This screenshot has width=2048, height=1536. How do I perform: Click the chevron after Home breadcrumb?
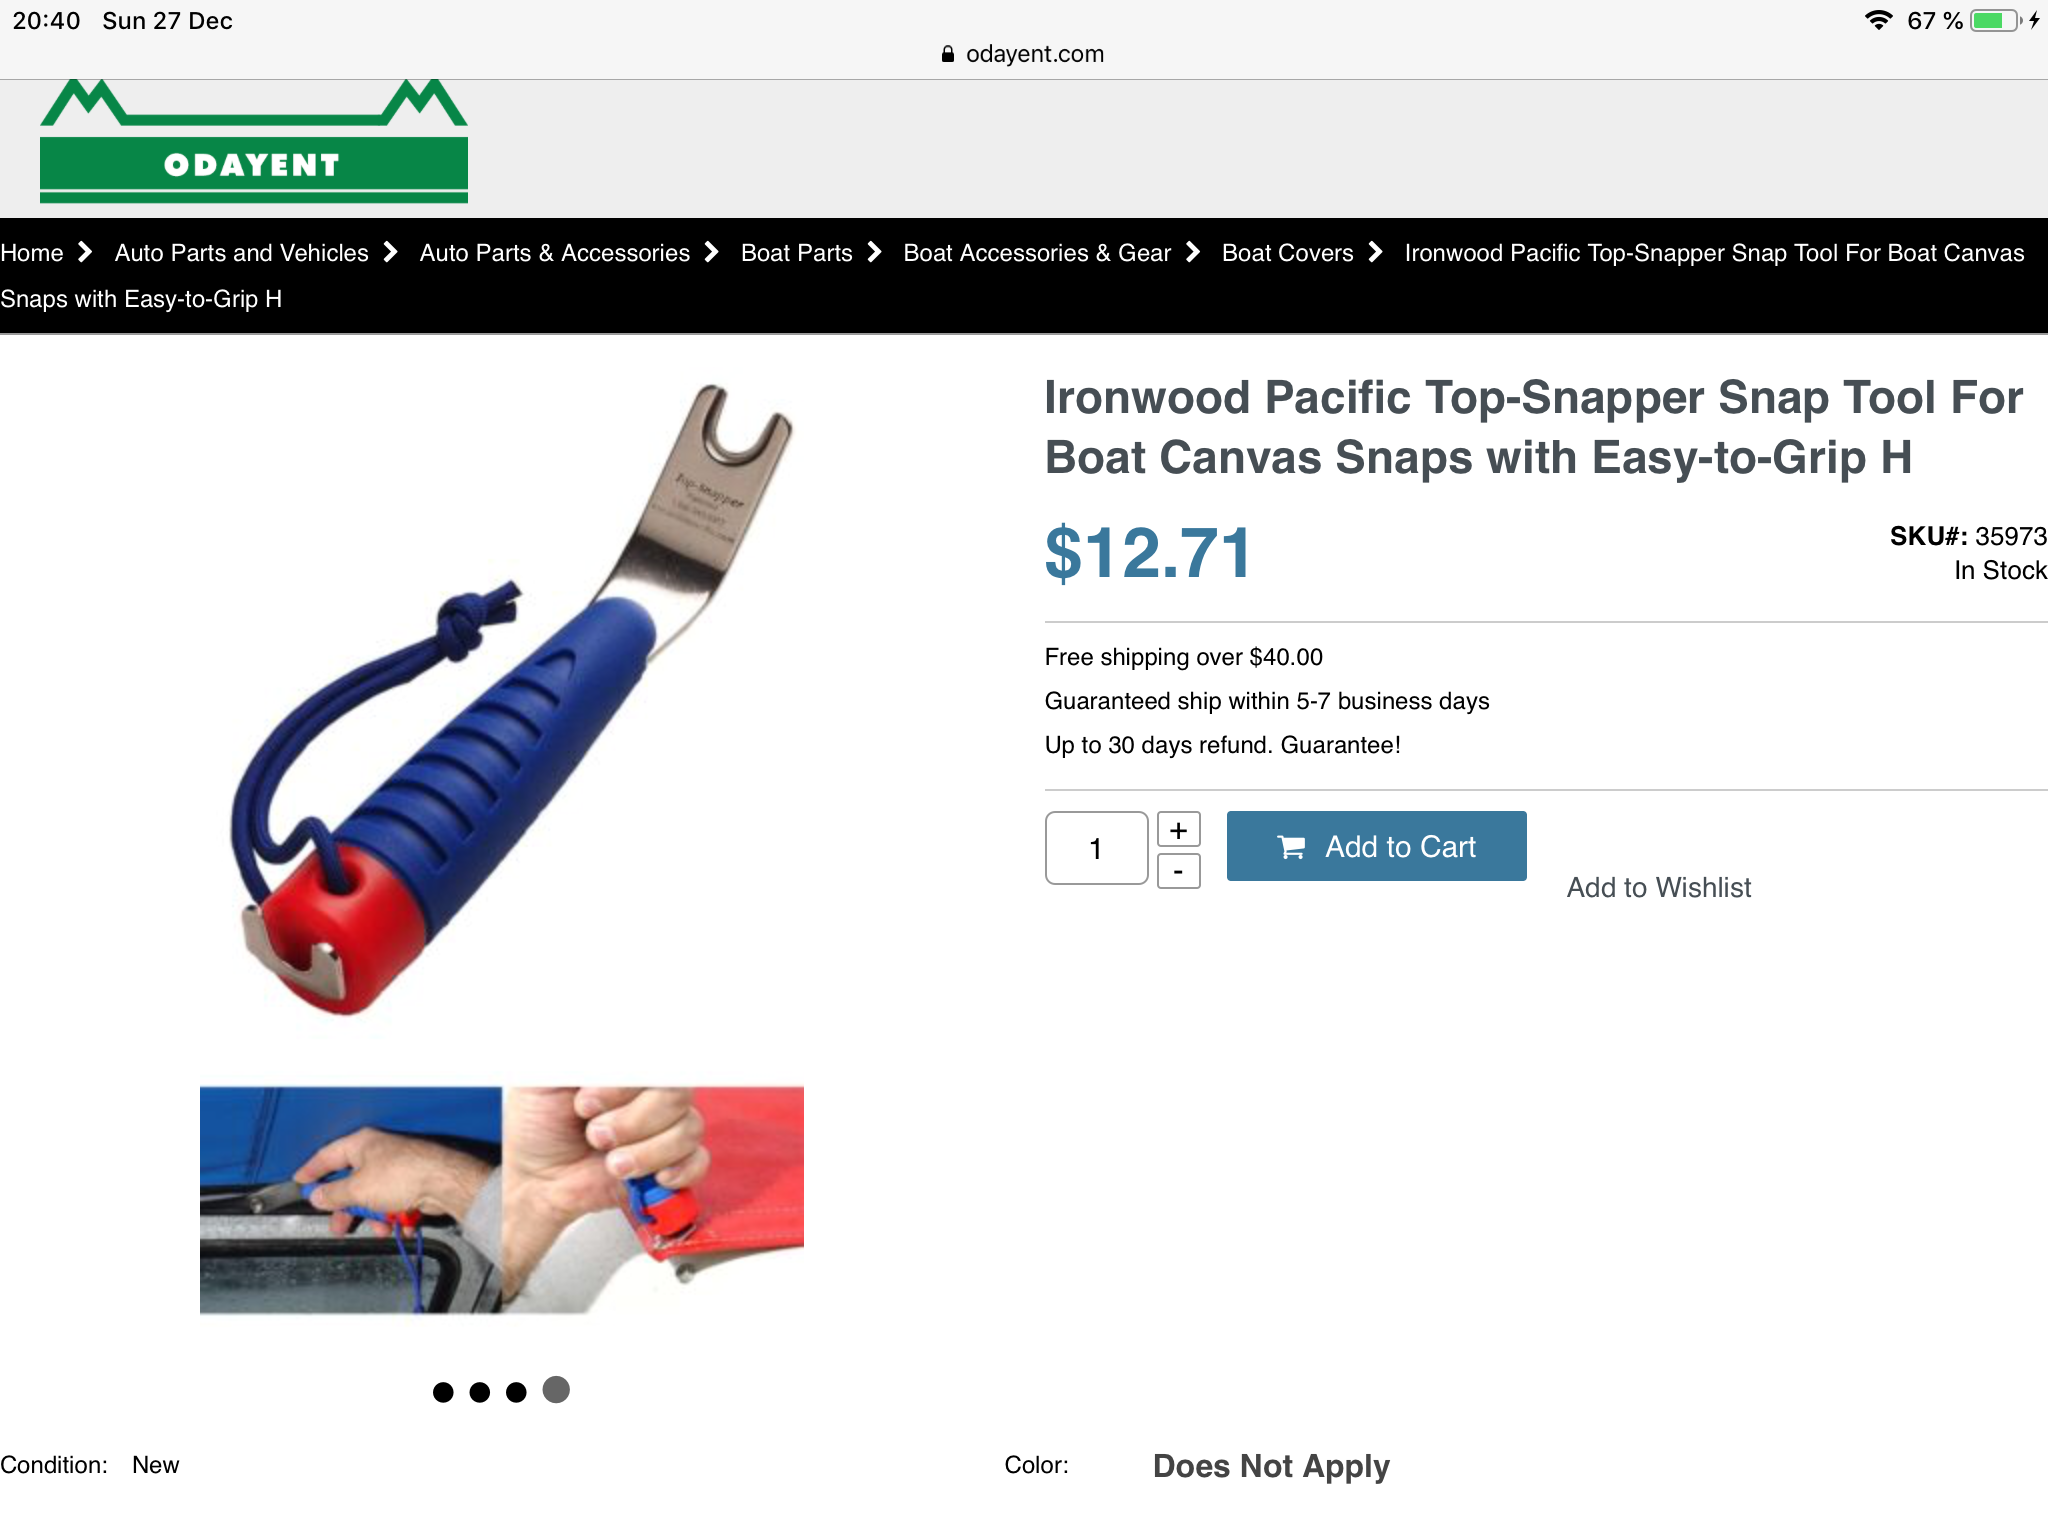tap(85, 252)
